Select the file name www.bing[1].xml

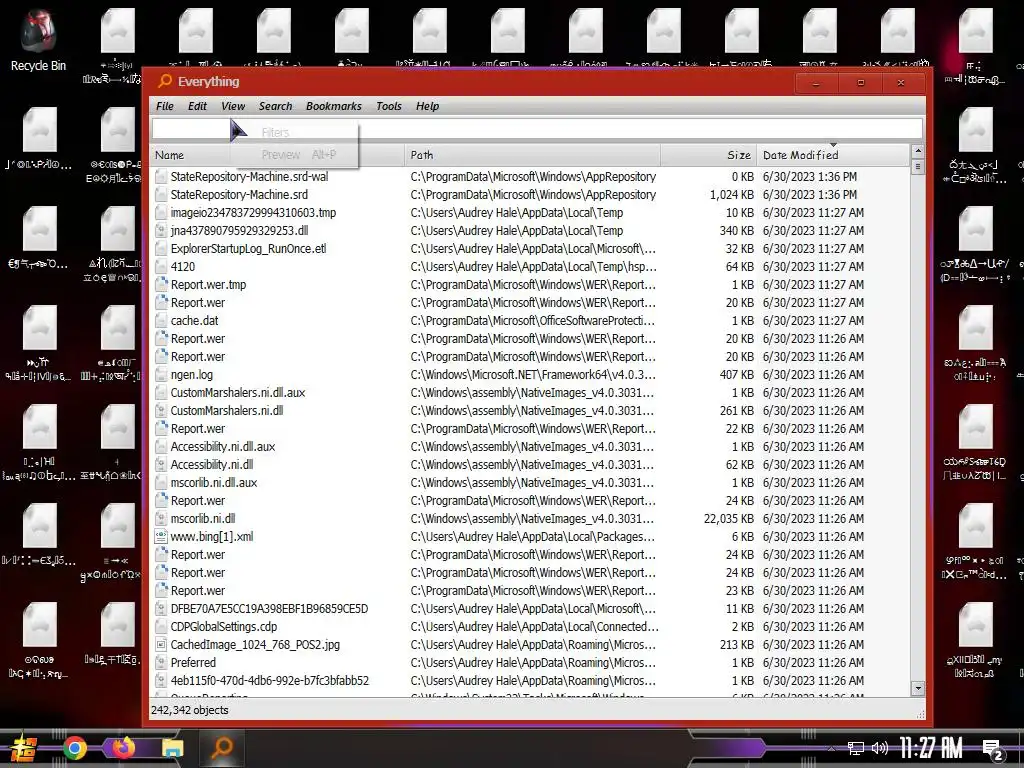pyautogui.click(x=212, y=536)
